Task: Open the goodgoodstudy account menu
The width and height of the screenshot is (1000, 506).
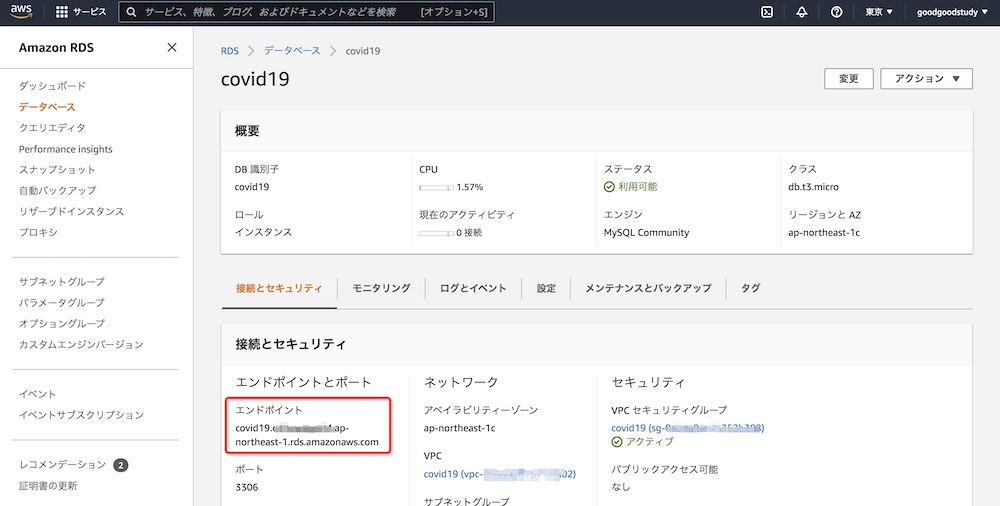Action: click(953, 12)
